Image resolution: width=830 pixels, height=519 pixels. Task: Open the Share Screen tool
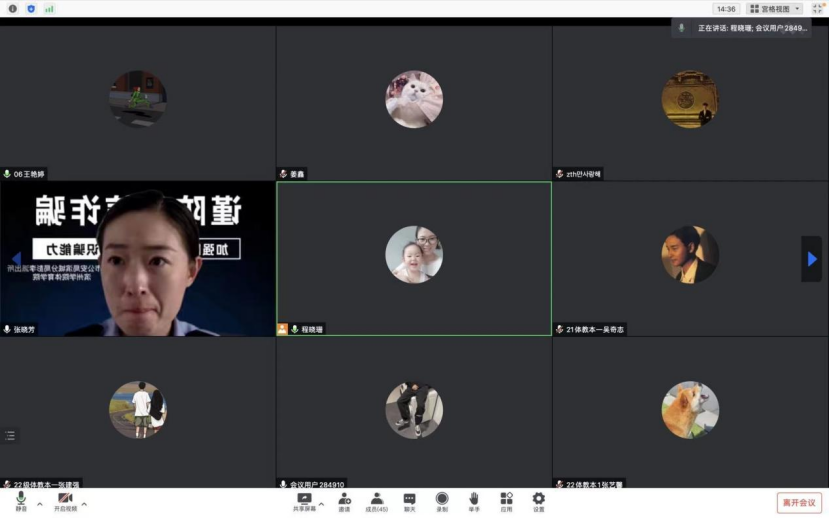(x=304, y=500)
